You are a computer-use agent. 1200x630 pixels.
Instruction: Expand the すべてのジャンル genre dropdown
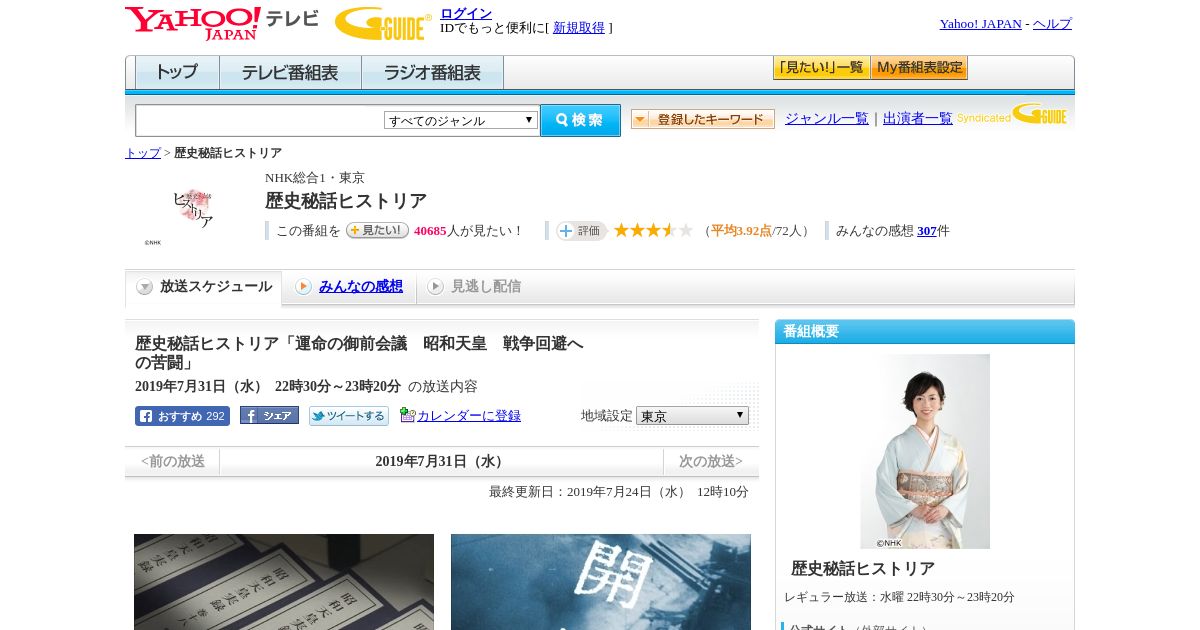[461, 120]
